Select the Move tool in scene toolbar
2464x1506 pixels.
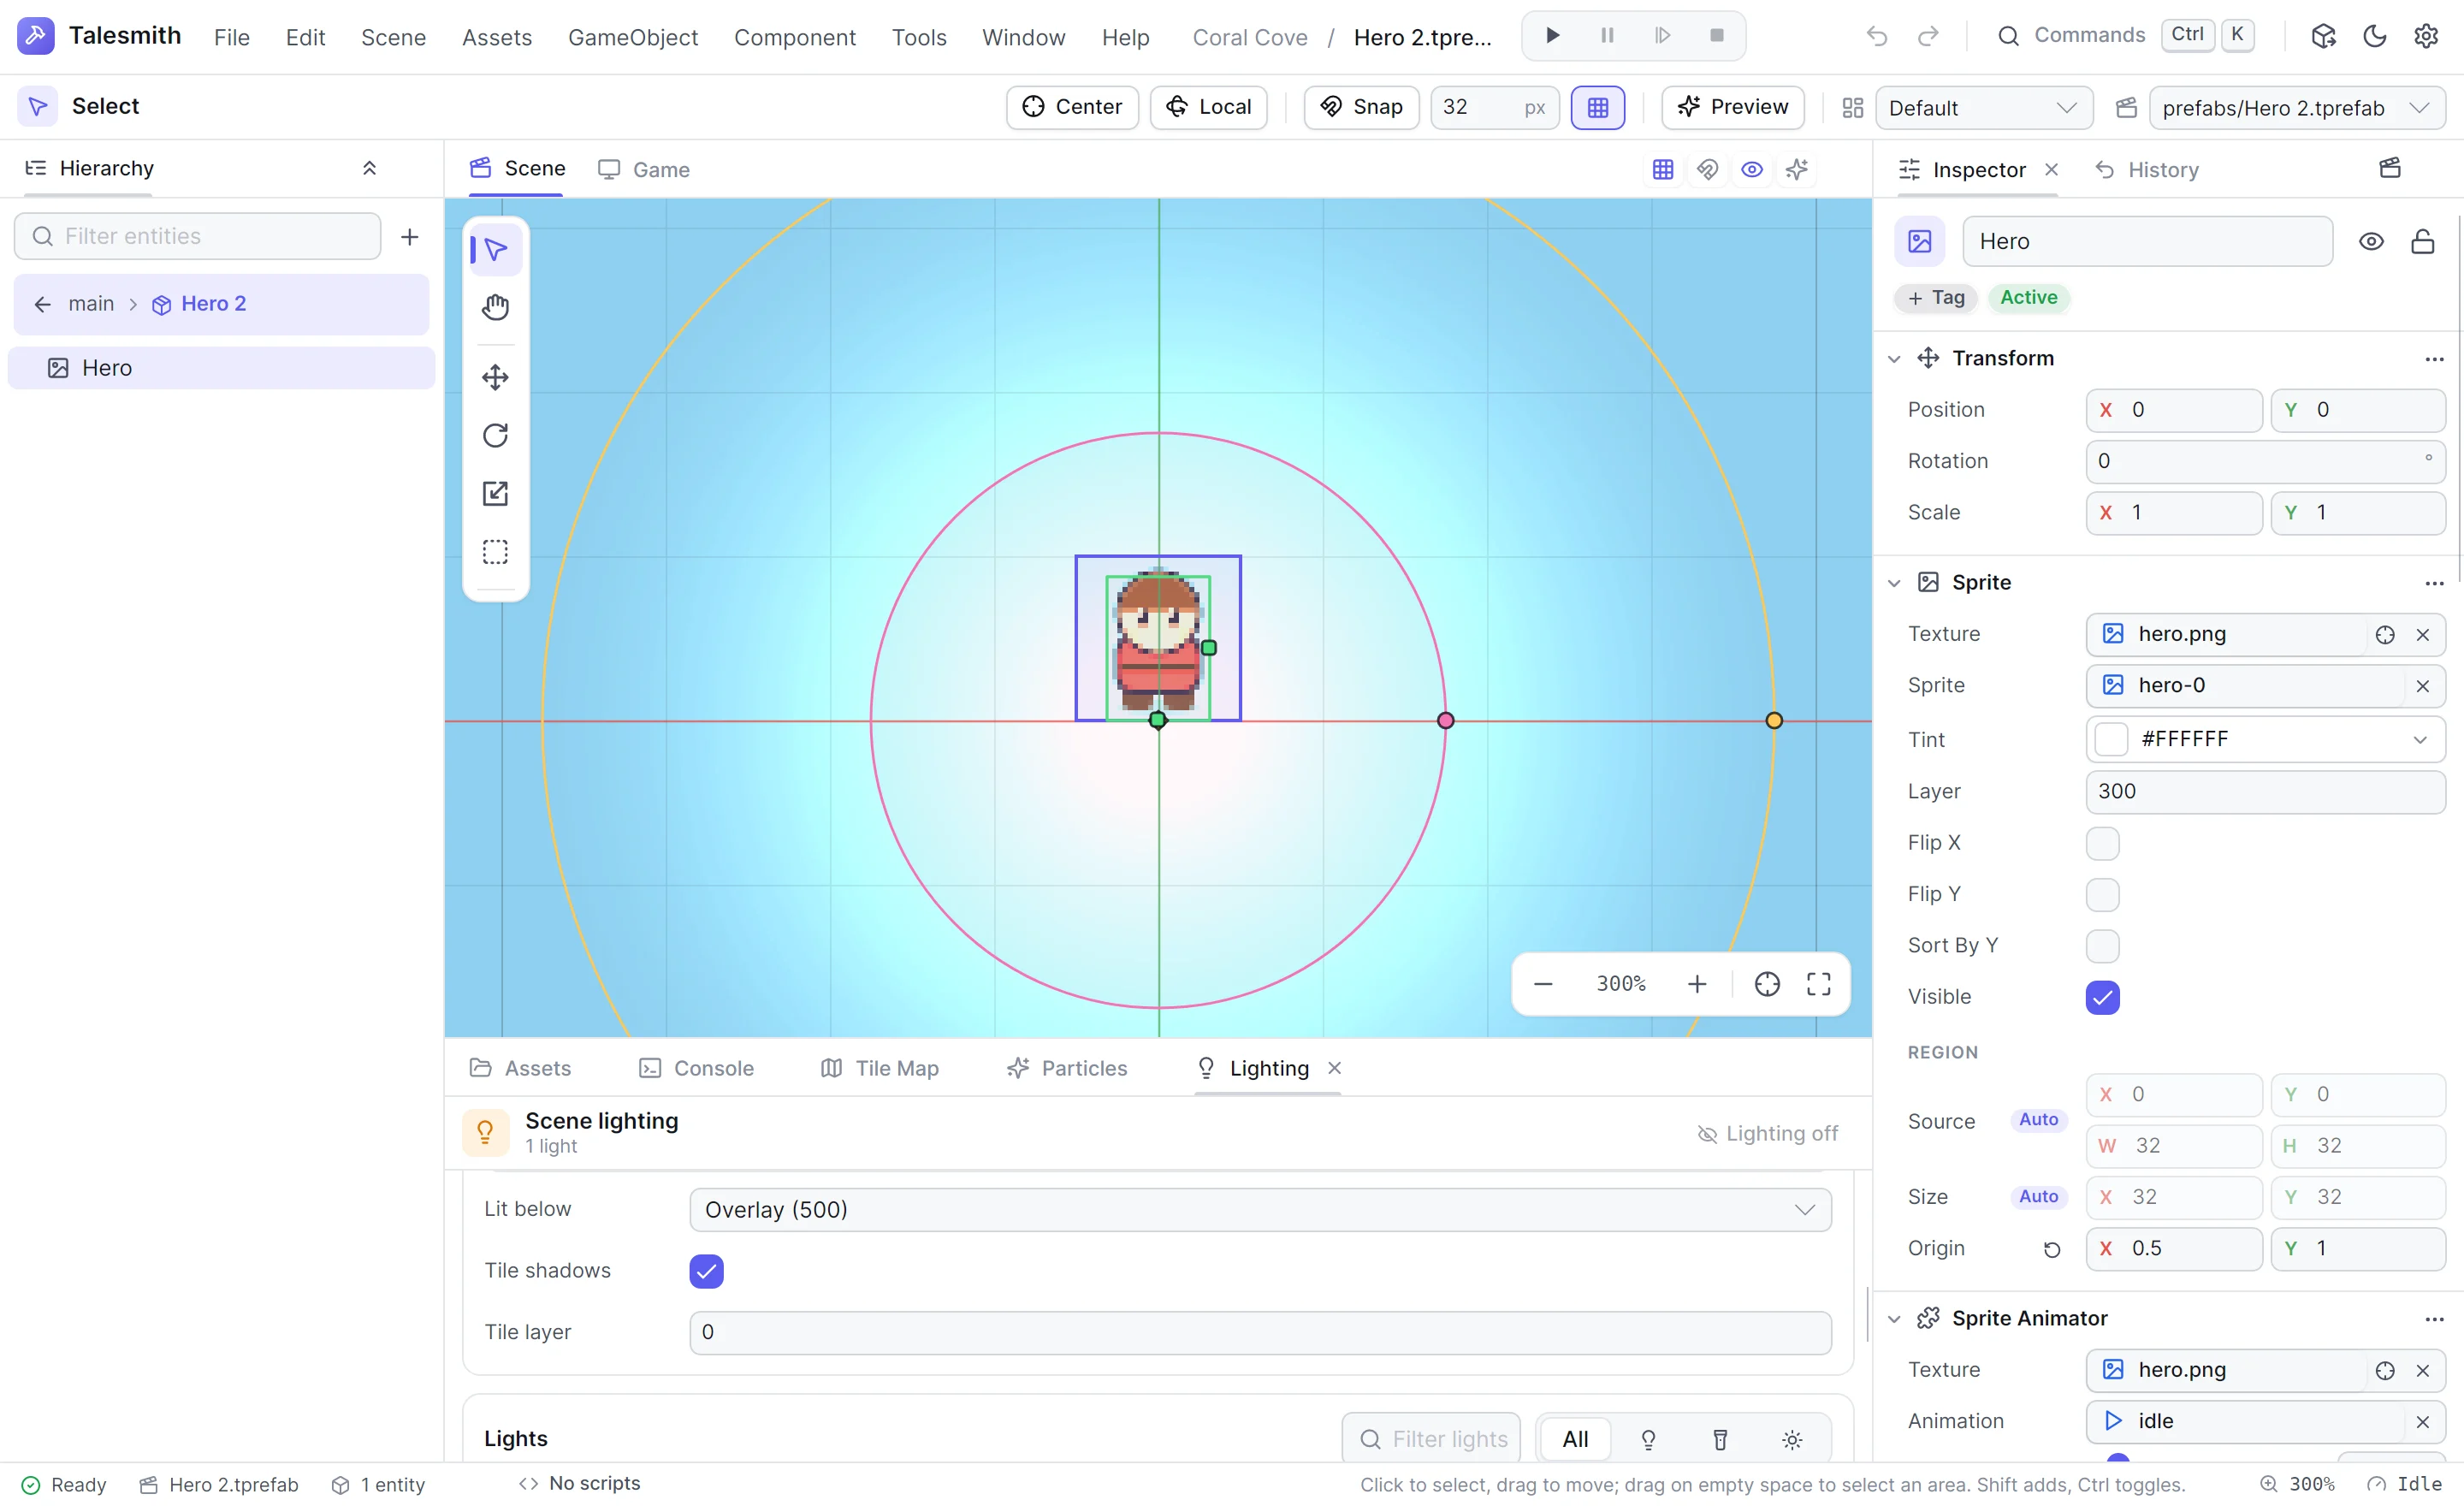(495, 377)
